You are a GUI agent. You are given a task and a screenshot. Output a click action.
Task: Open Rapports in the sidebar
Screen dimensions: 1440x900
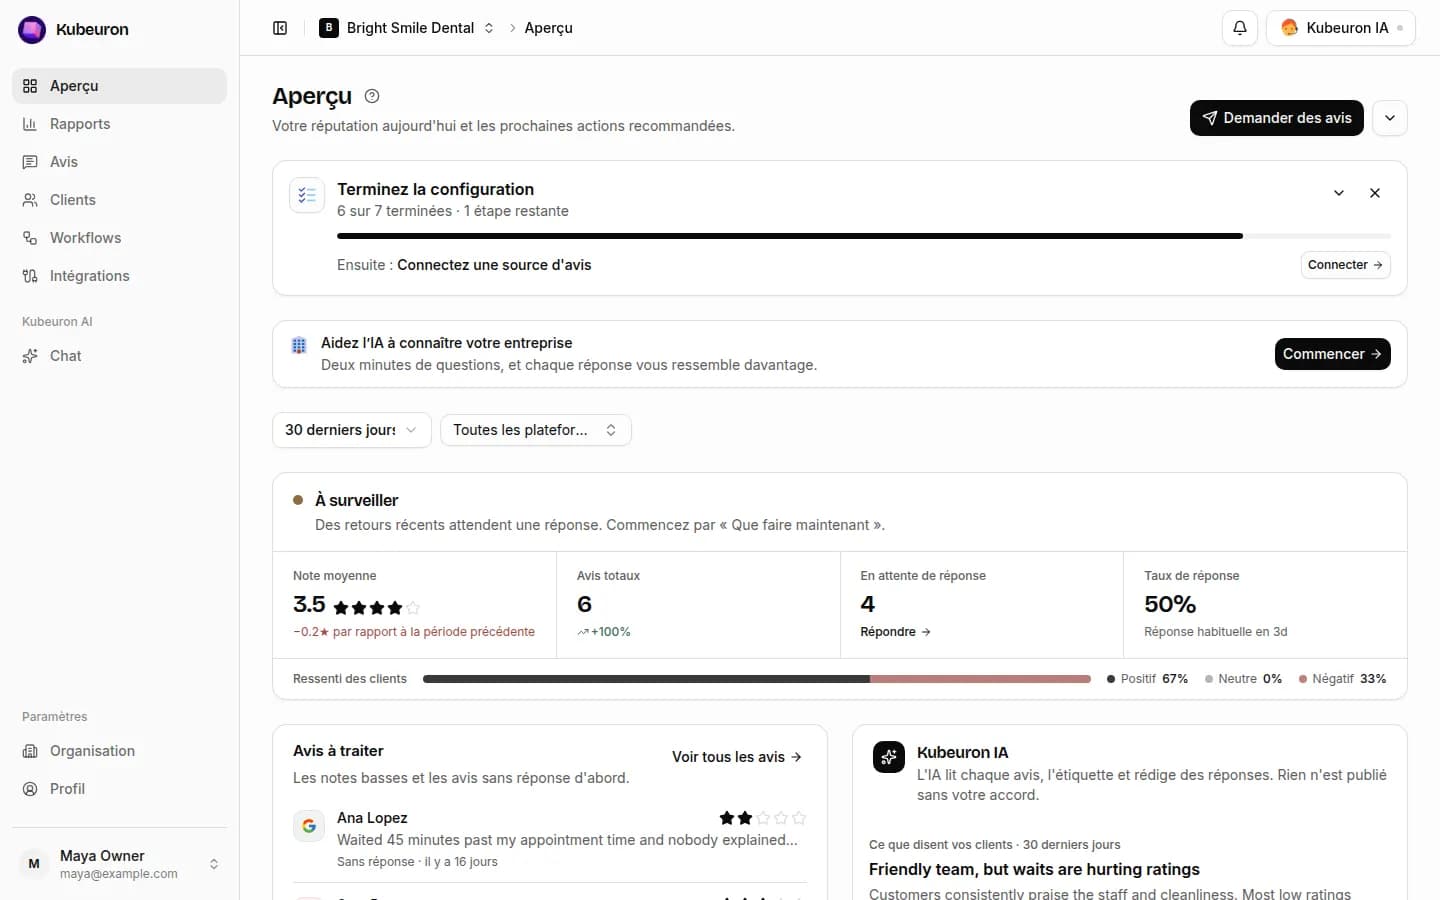point(119,124)
